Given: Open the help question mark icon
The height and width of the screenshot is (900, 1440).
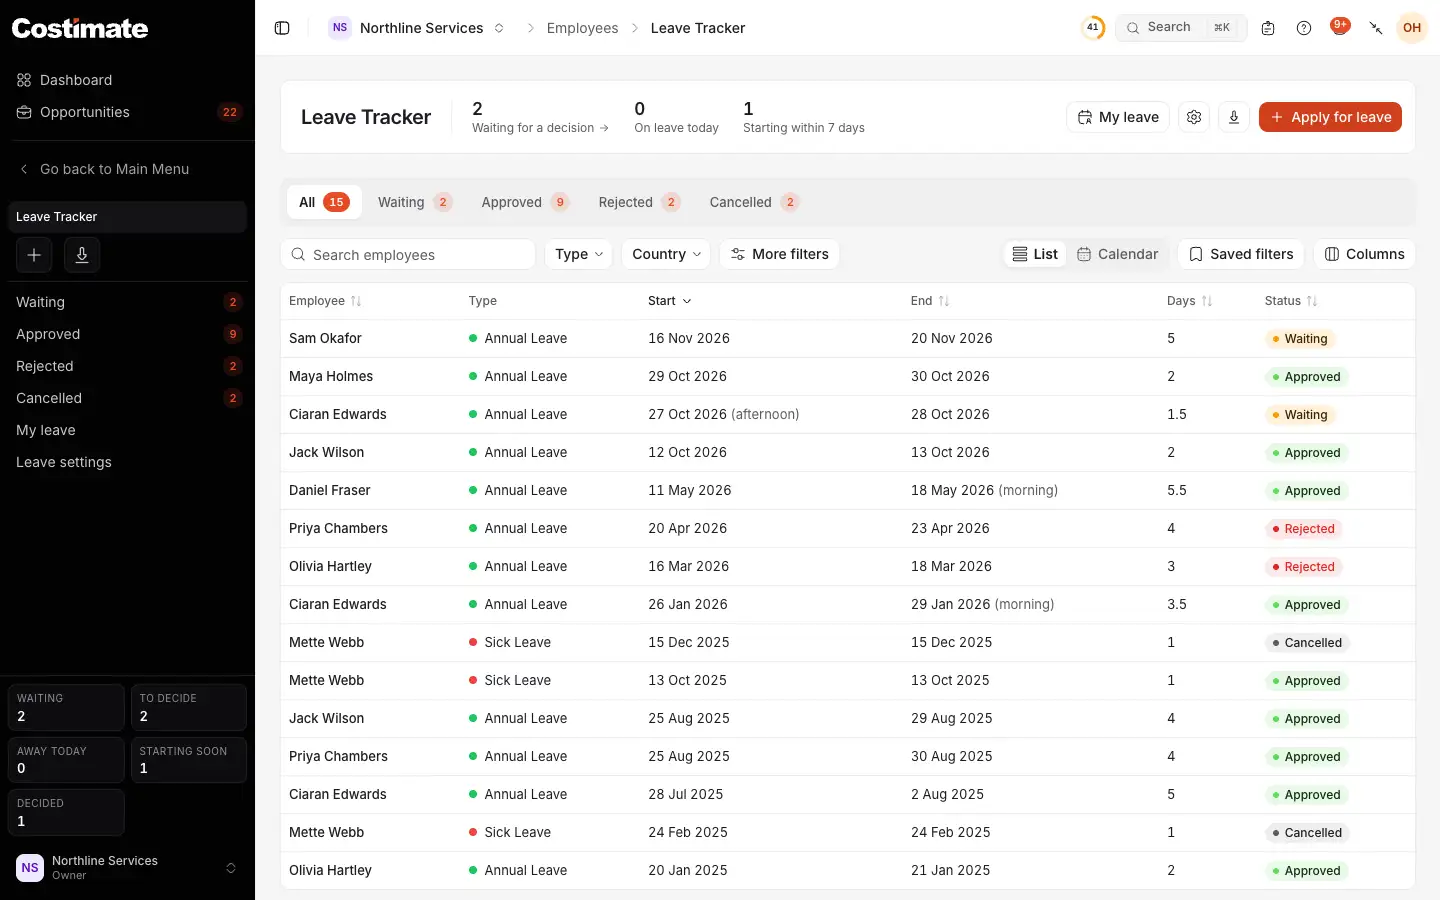Looking at the screenshot, I should (x=1304, y=28).
